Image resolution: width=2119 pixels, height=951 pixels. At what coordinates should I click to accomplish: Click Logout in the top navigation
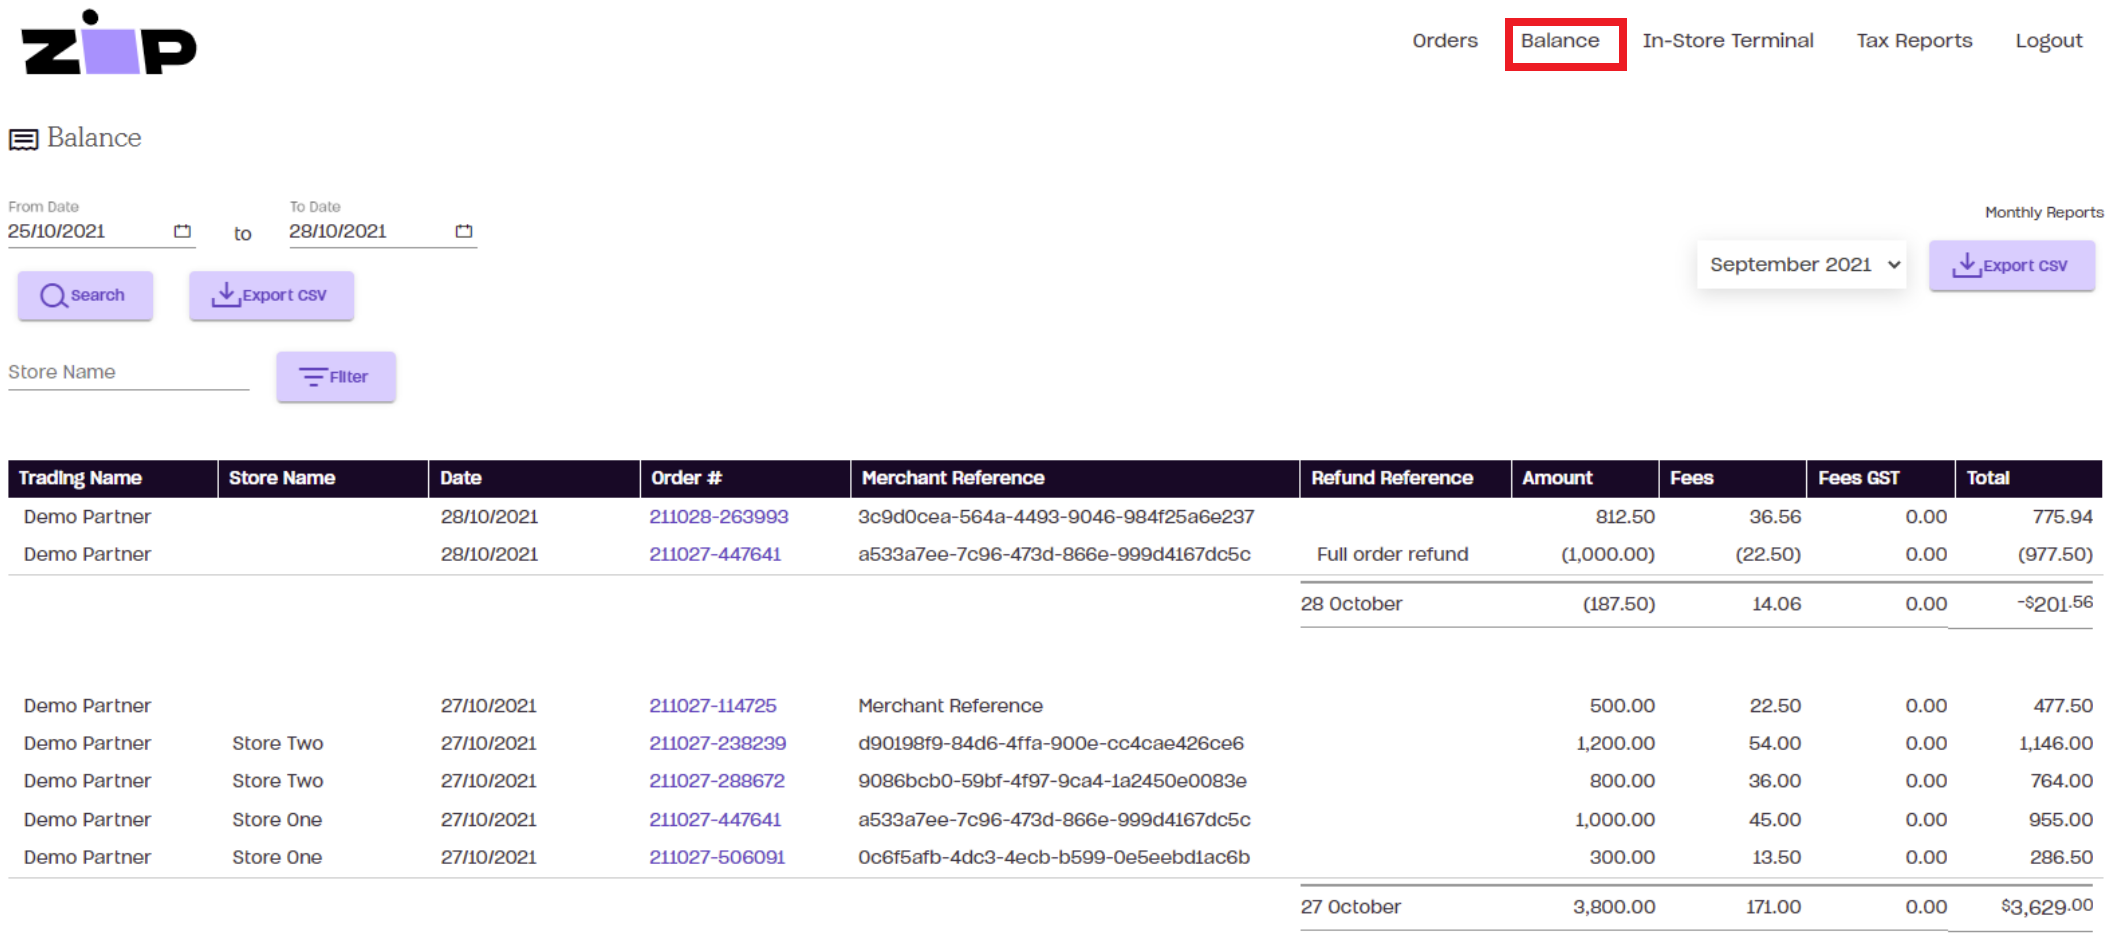pos(2048,41)
